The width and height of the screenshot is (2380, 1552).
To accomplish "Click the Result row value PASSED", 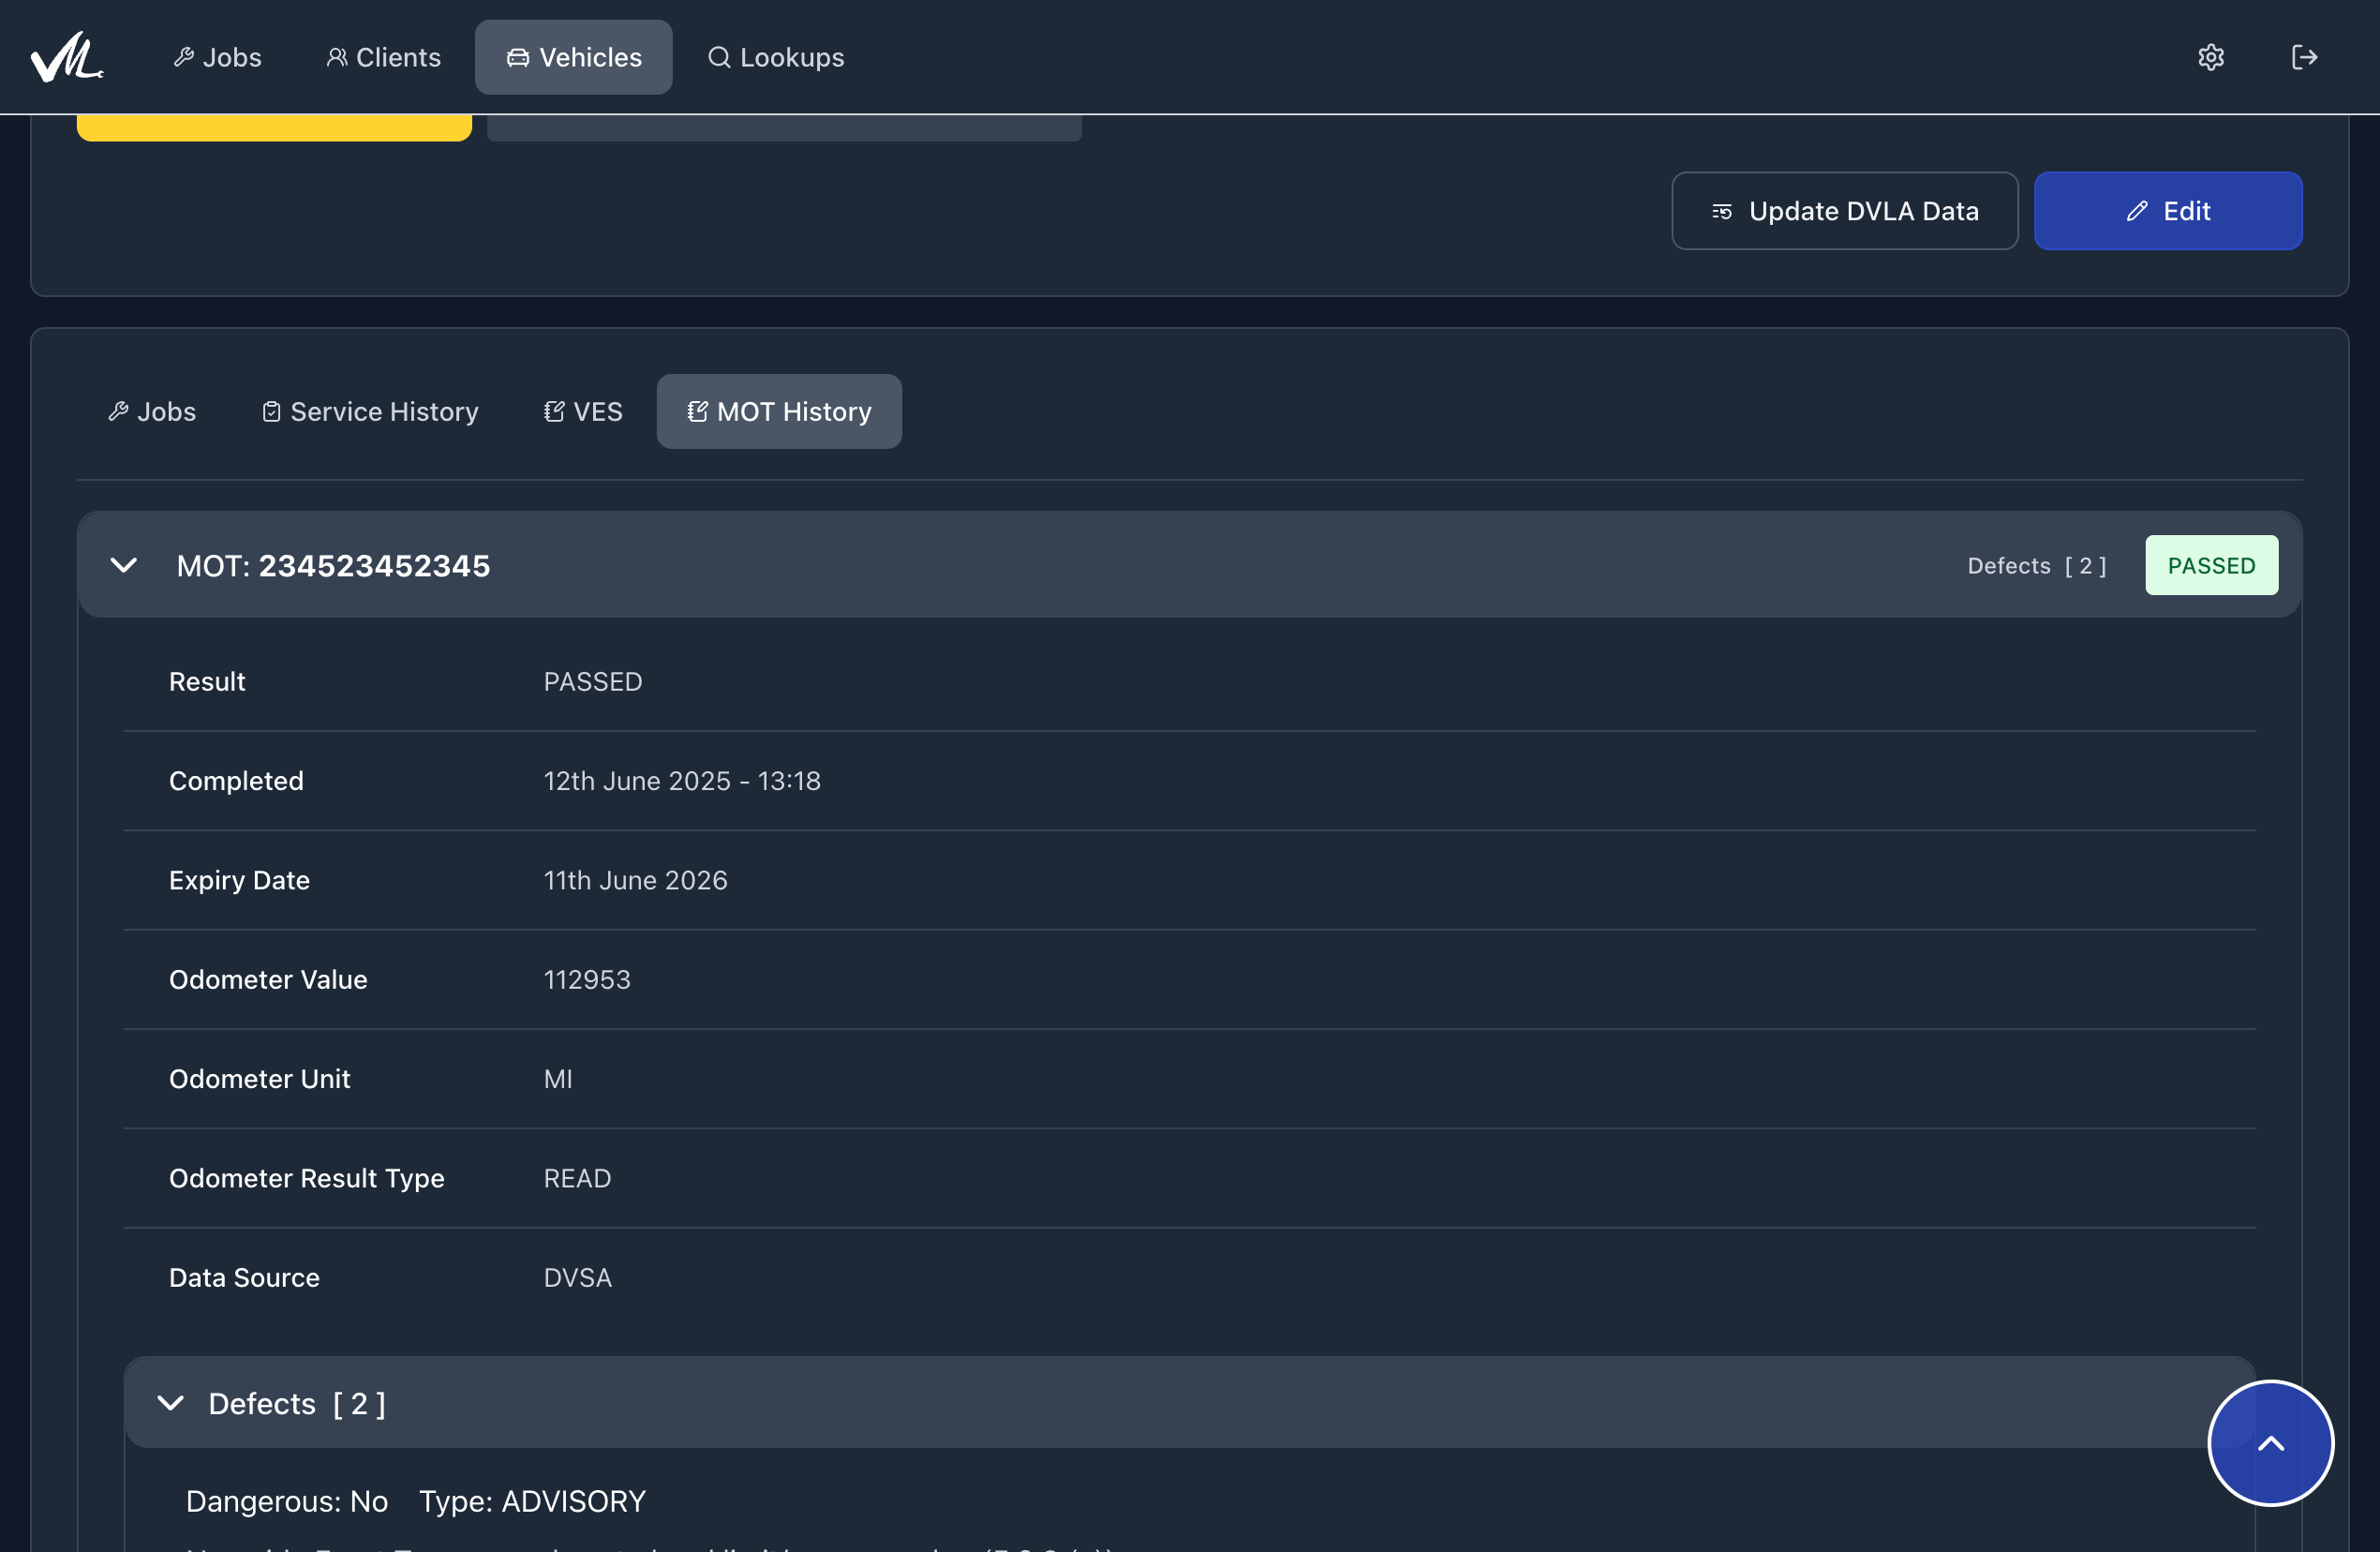I will click(x=593, y=682).
